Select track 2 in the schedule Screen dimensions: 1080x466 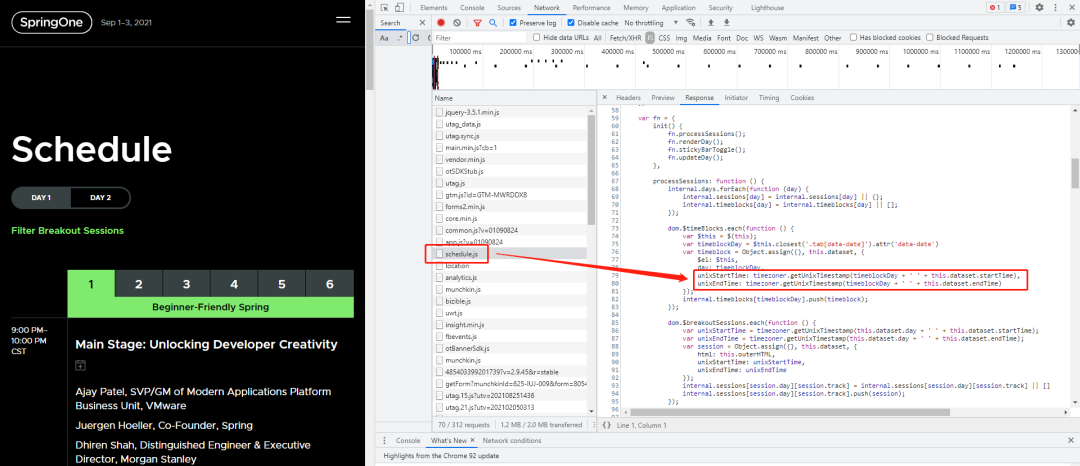click(138, 284)
